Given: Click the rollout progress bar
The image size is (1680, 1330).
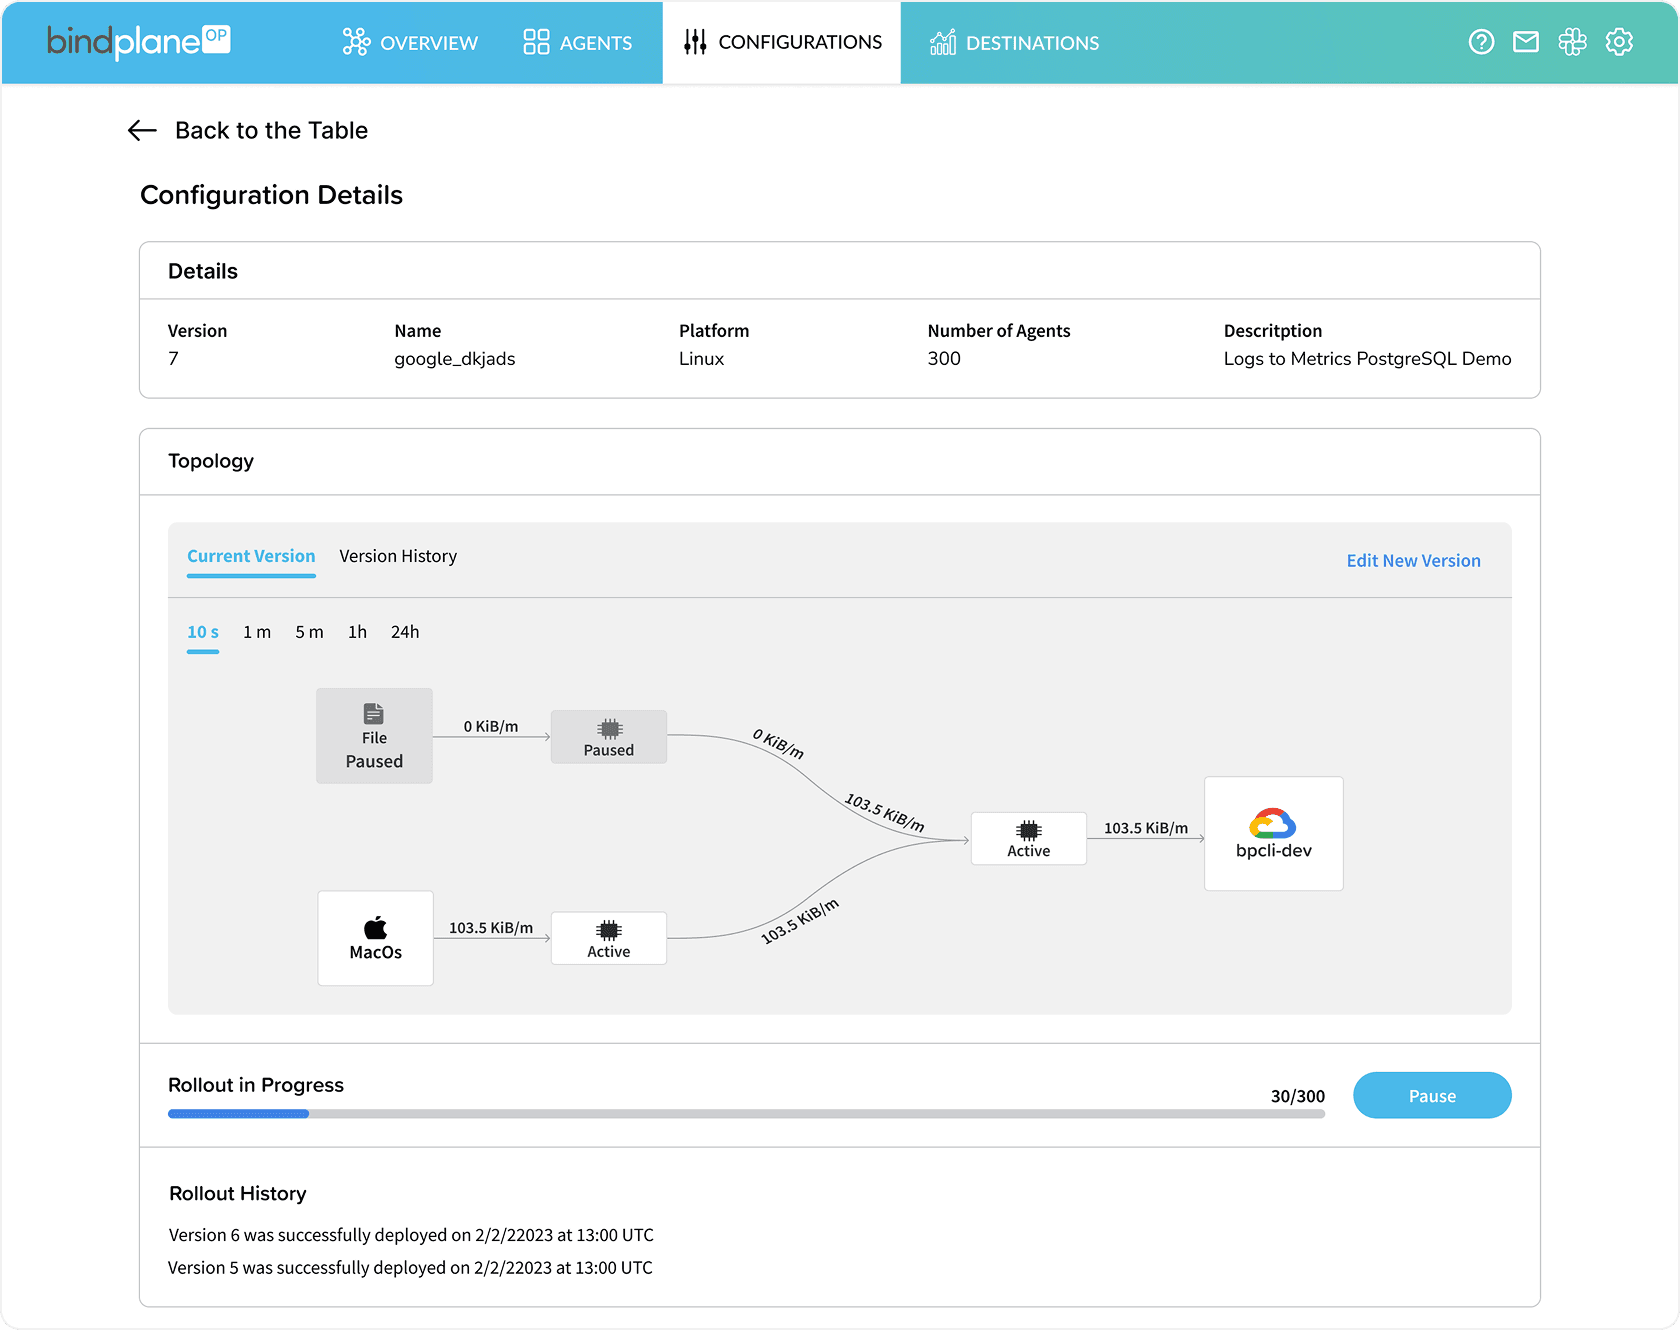Looking at the screenshot, I should 746,1114.
